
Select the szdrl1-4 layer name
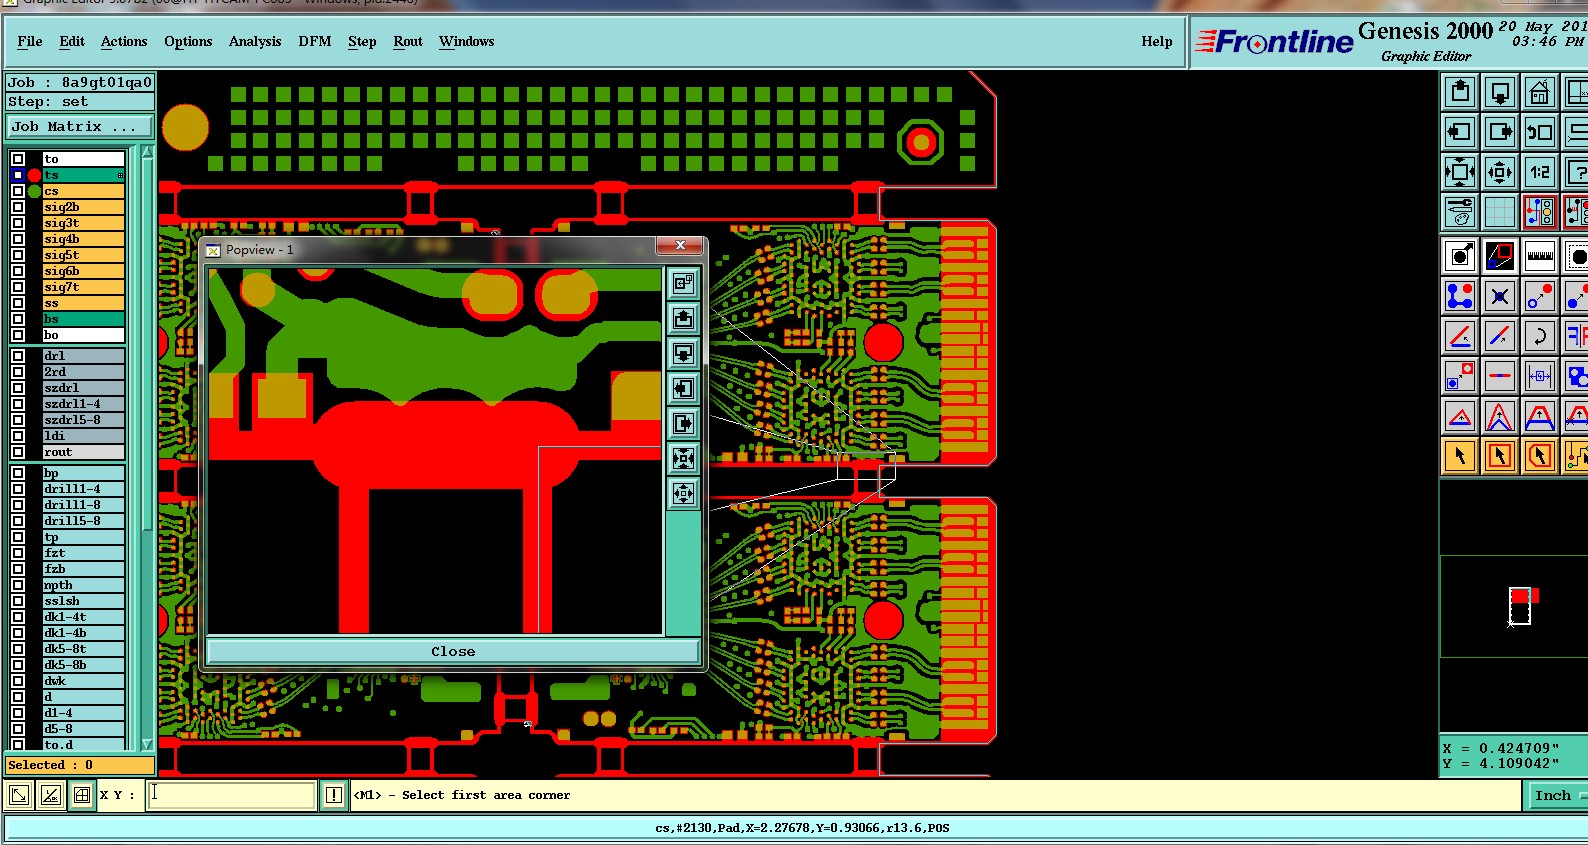coord(84,404)
